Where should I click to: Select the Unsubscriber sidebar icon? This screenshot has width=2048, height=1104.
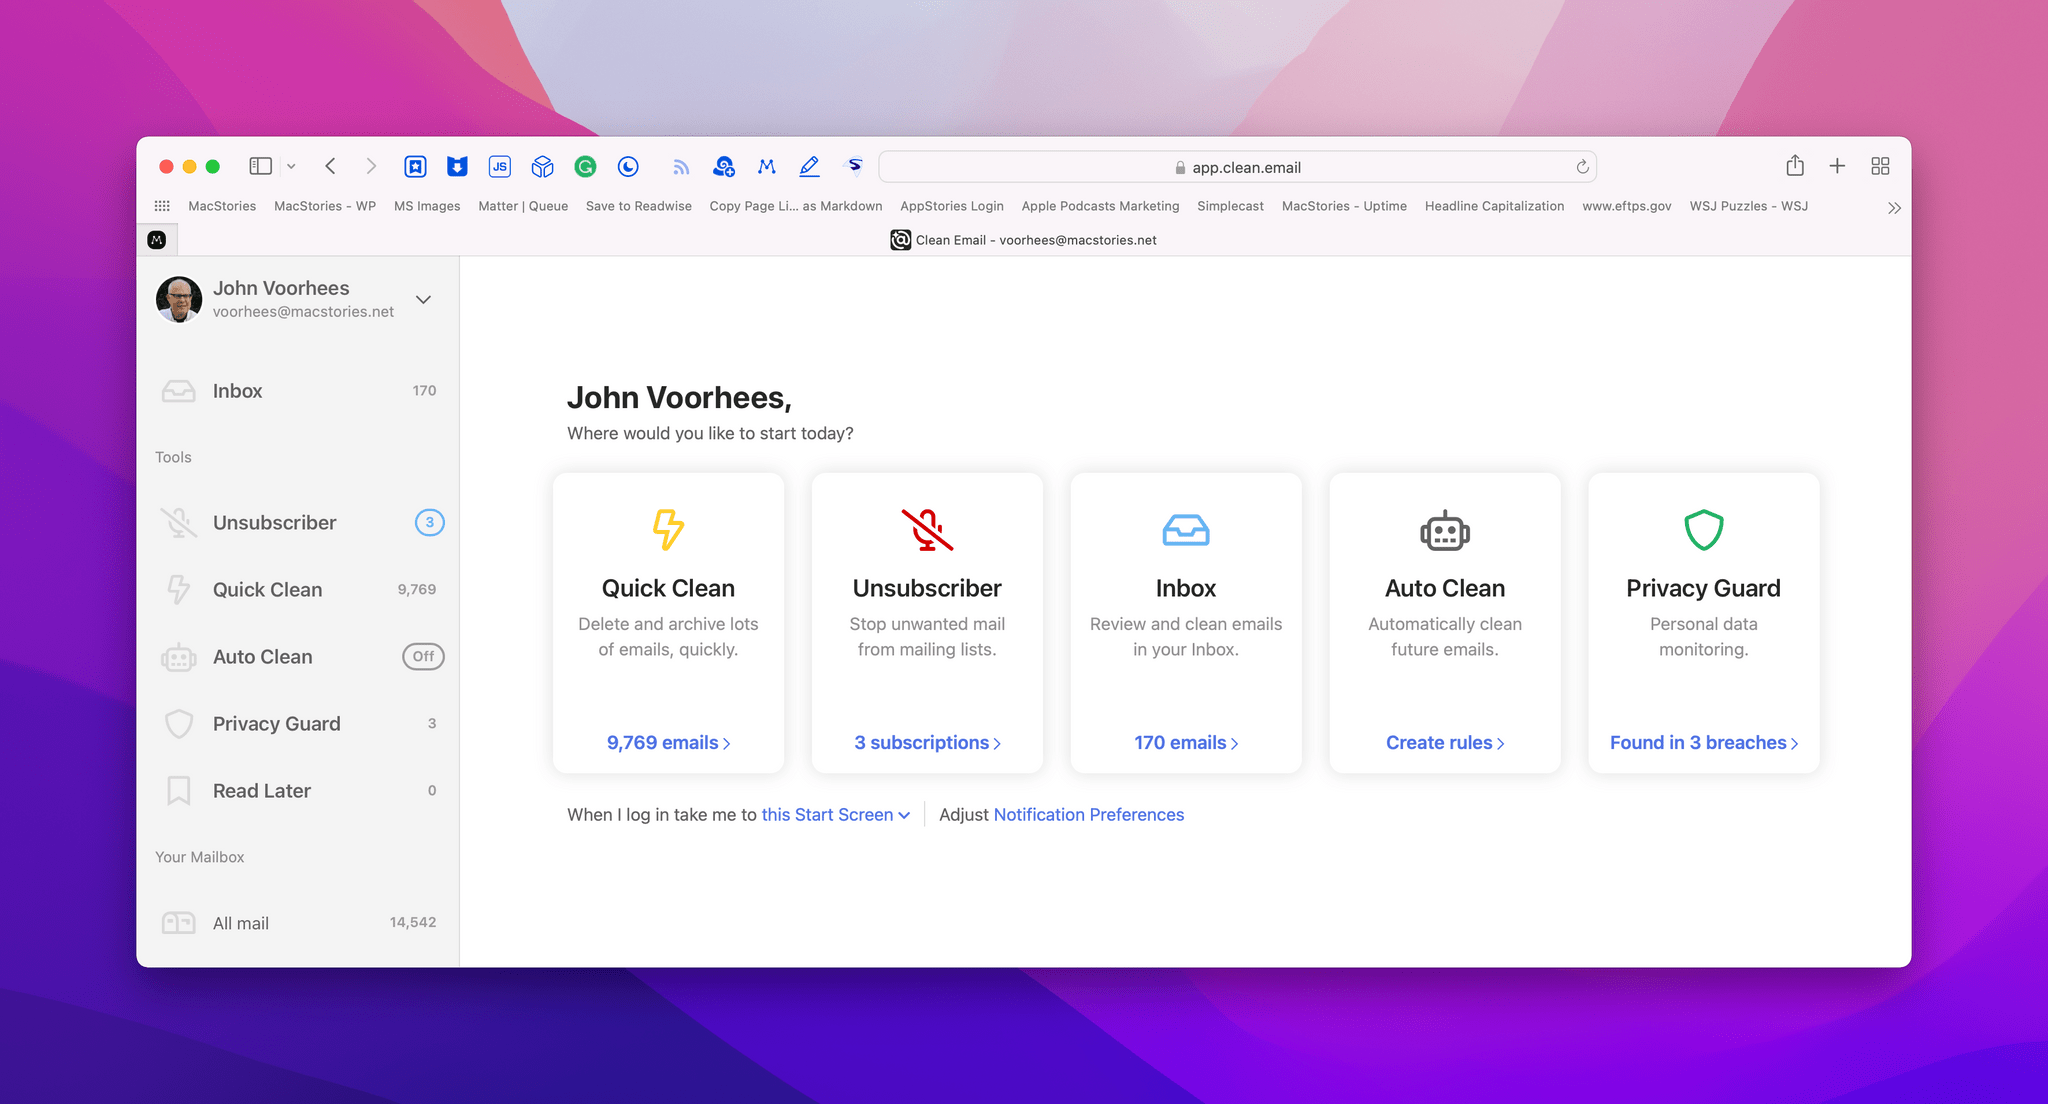tap(178, 522)
